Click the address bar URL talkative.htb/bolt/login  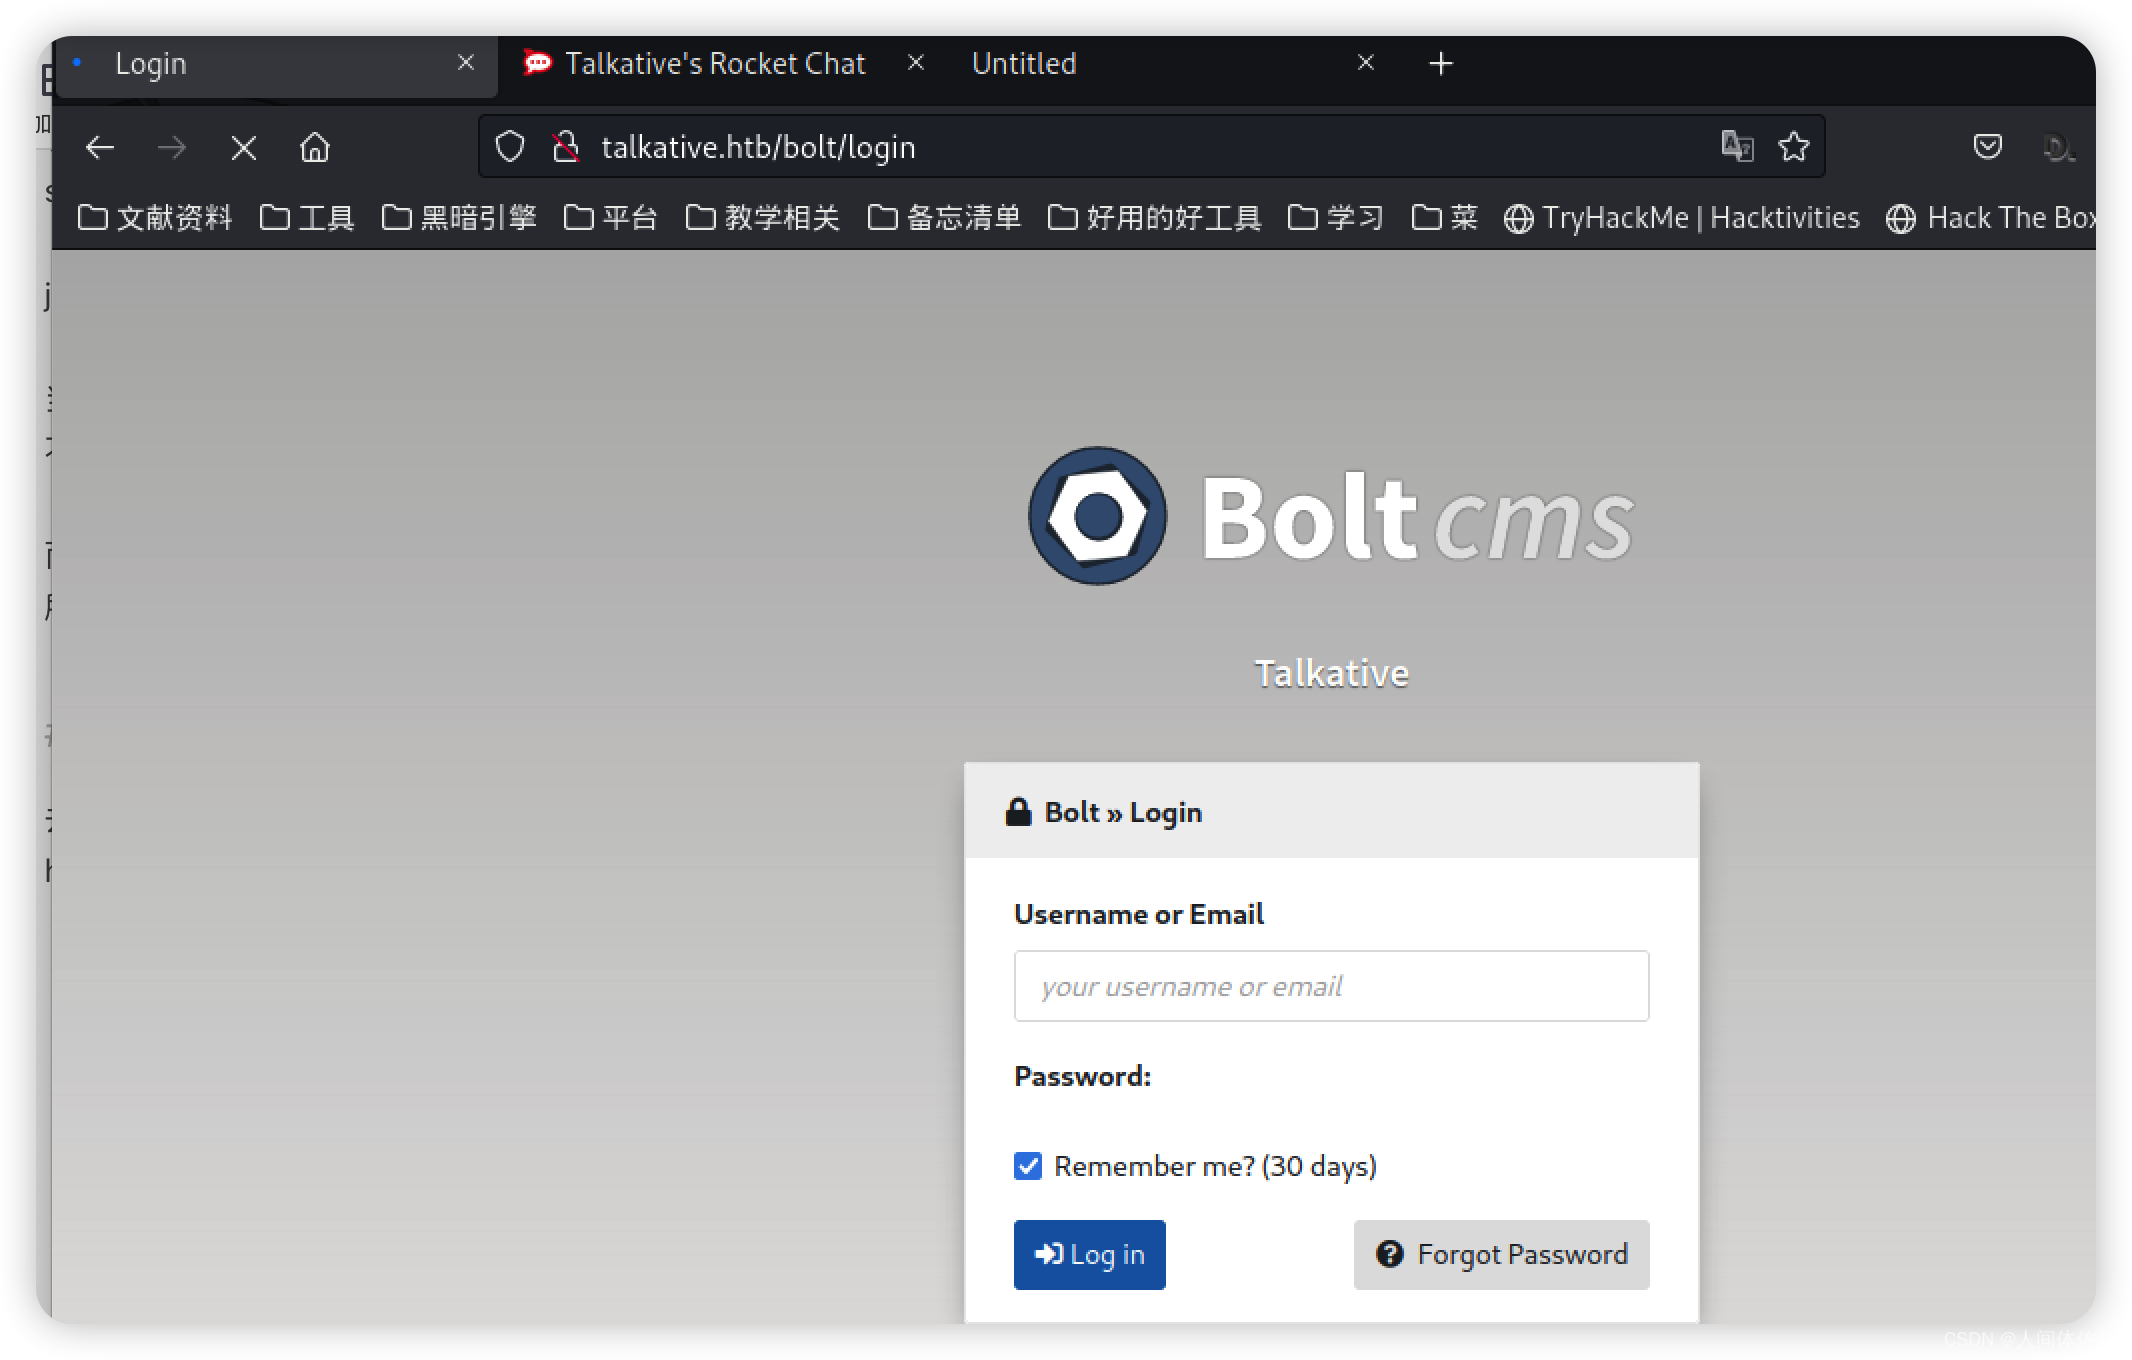click(758, 148)
